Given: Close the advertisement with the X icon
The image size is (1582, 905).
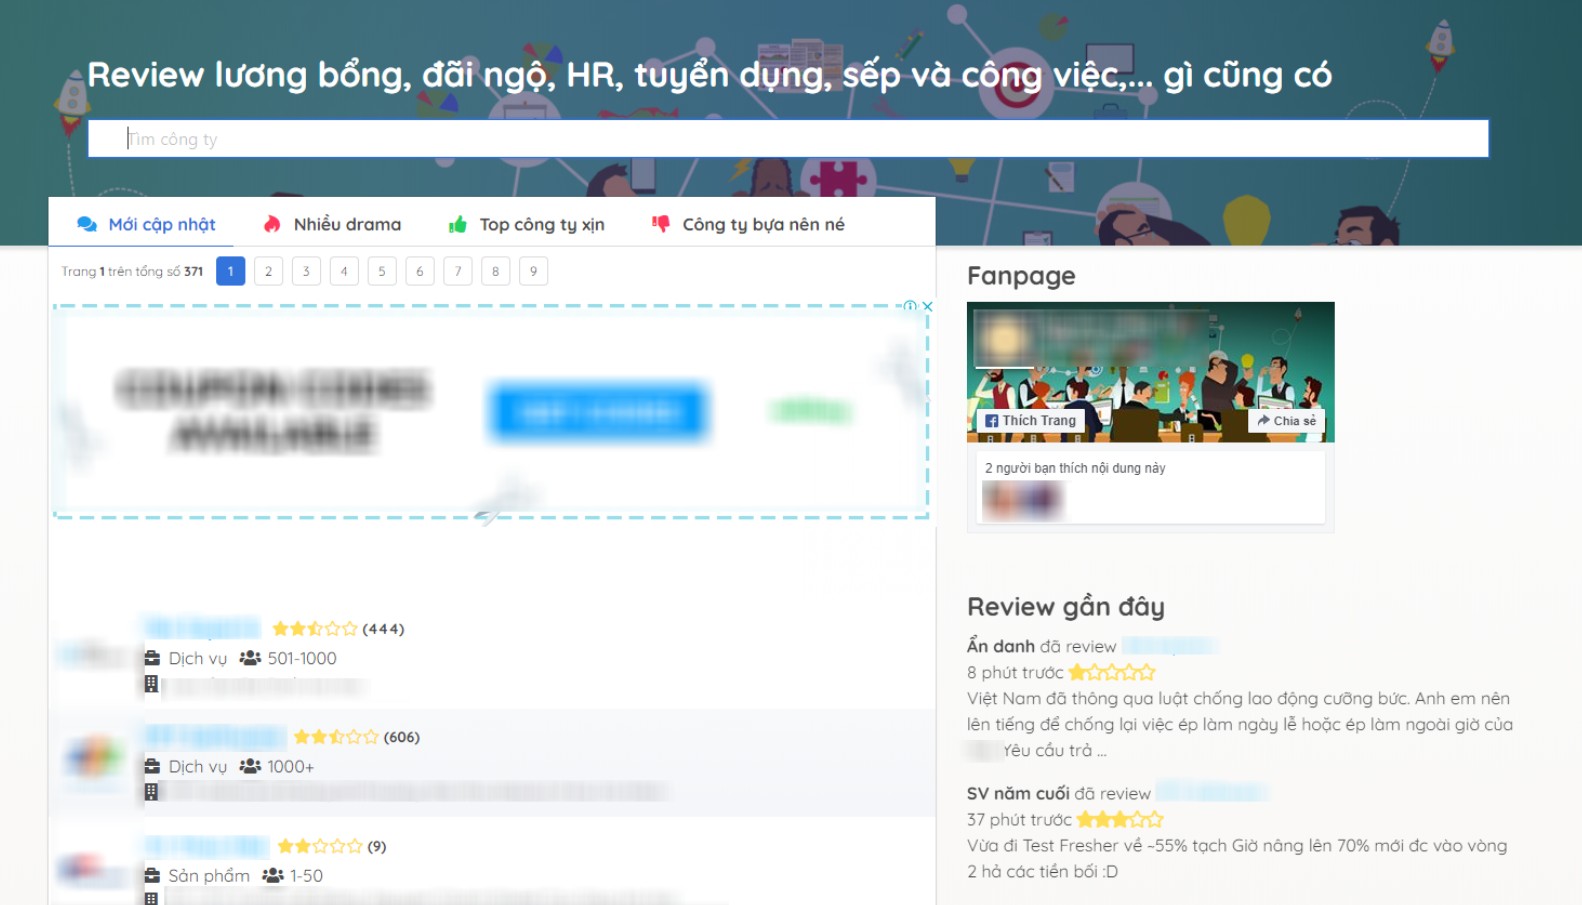Looking at the screenshot, I should 927,306.
